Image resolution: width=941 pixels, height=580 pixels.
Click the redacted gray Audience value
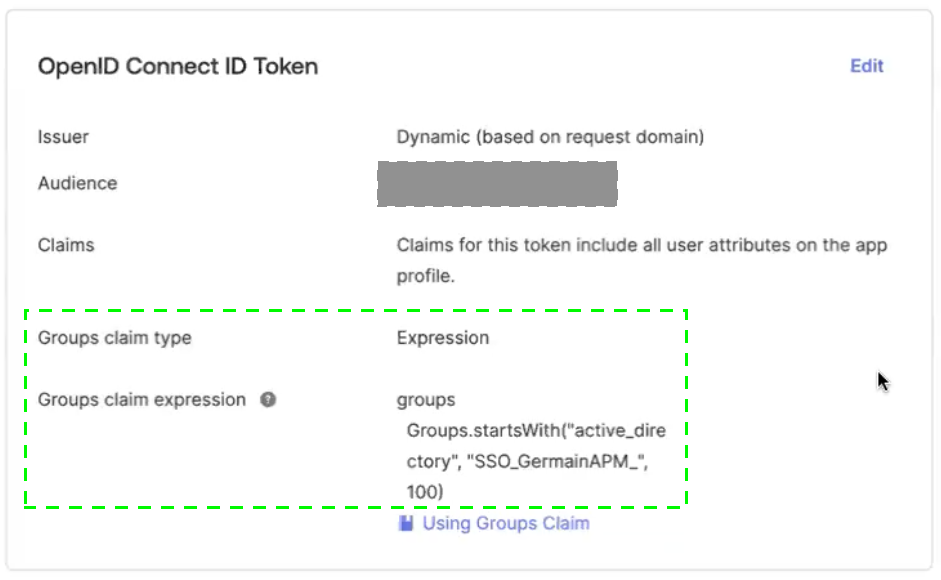[x=496, y=184]
